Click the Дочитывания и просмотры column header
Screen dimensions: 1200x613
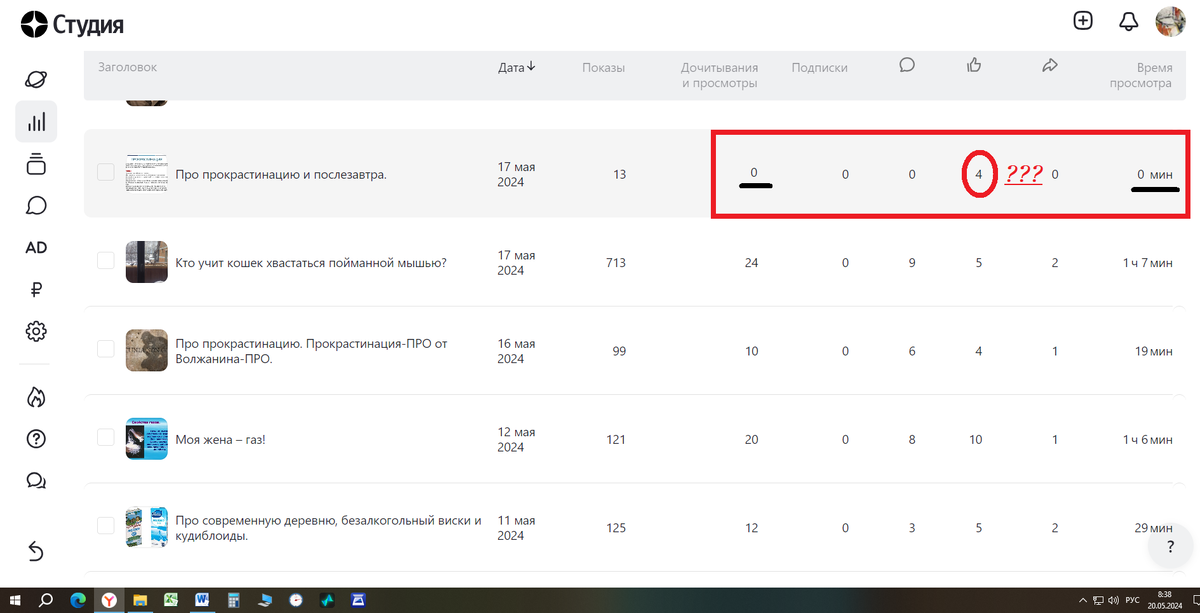coord(719,75)
